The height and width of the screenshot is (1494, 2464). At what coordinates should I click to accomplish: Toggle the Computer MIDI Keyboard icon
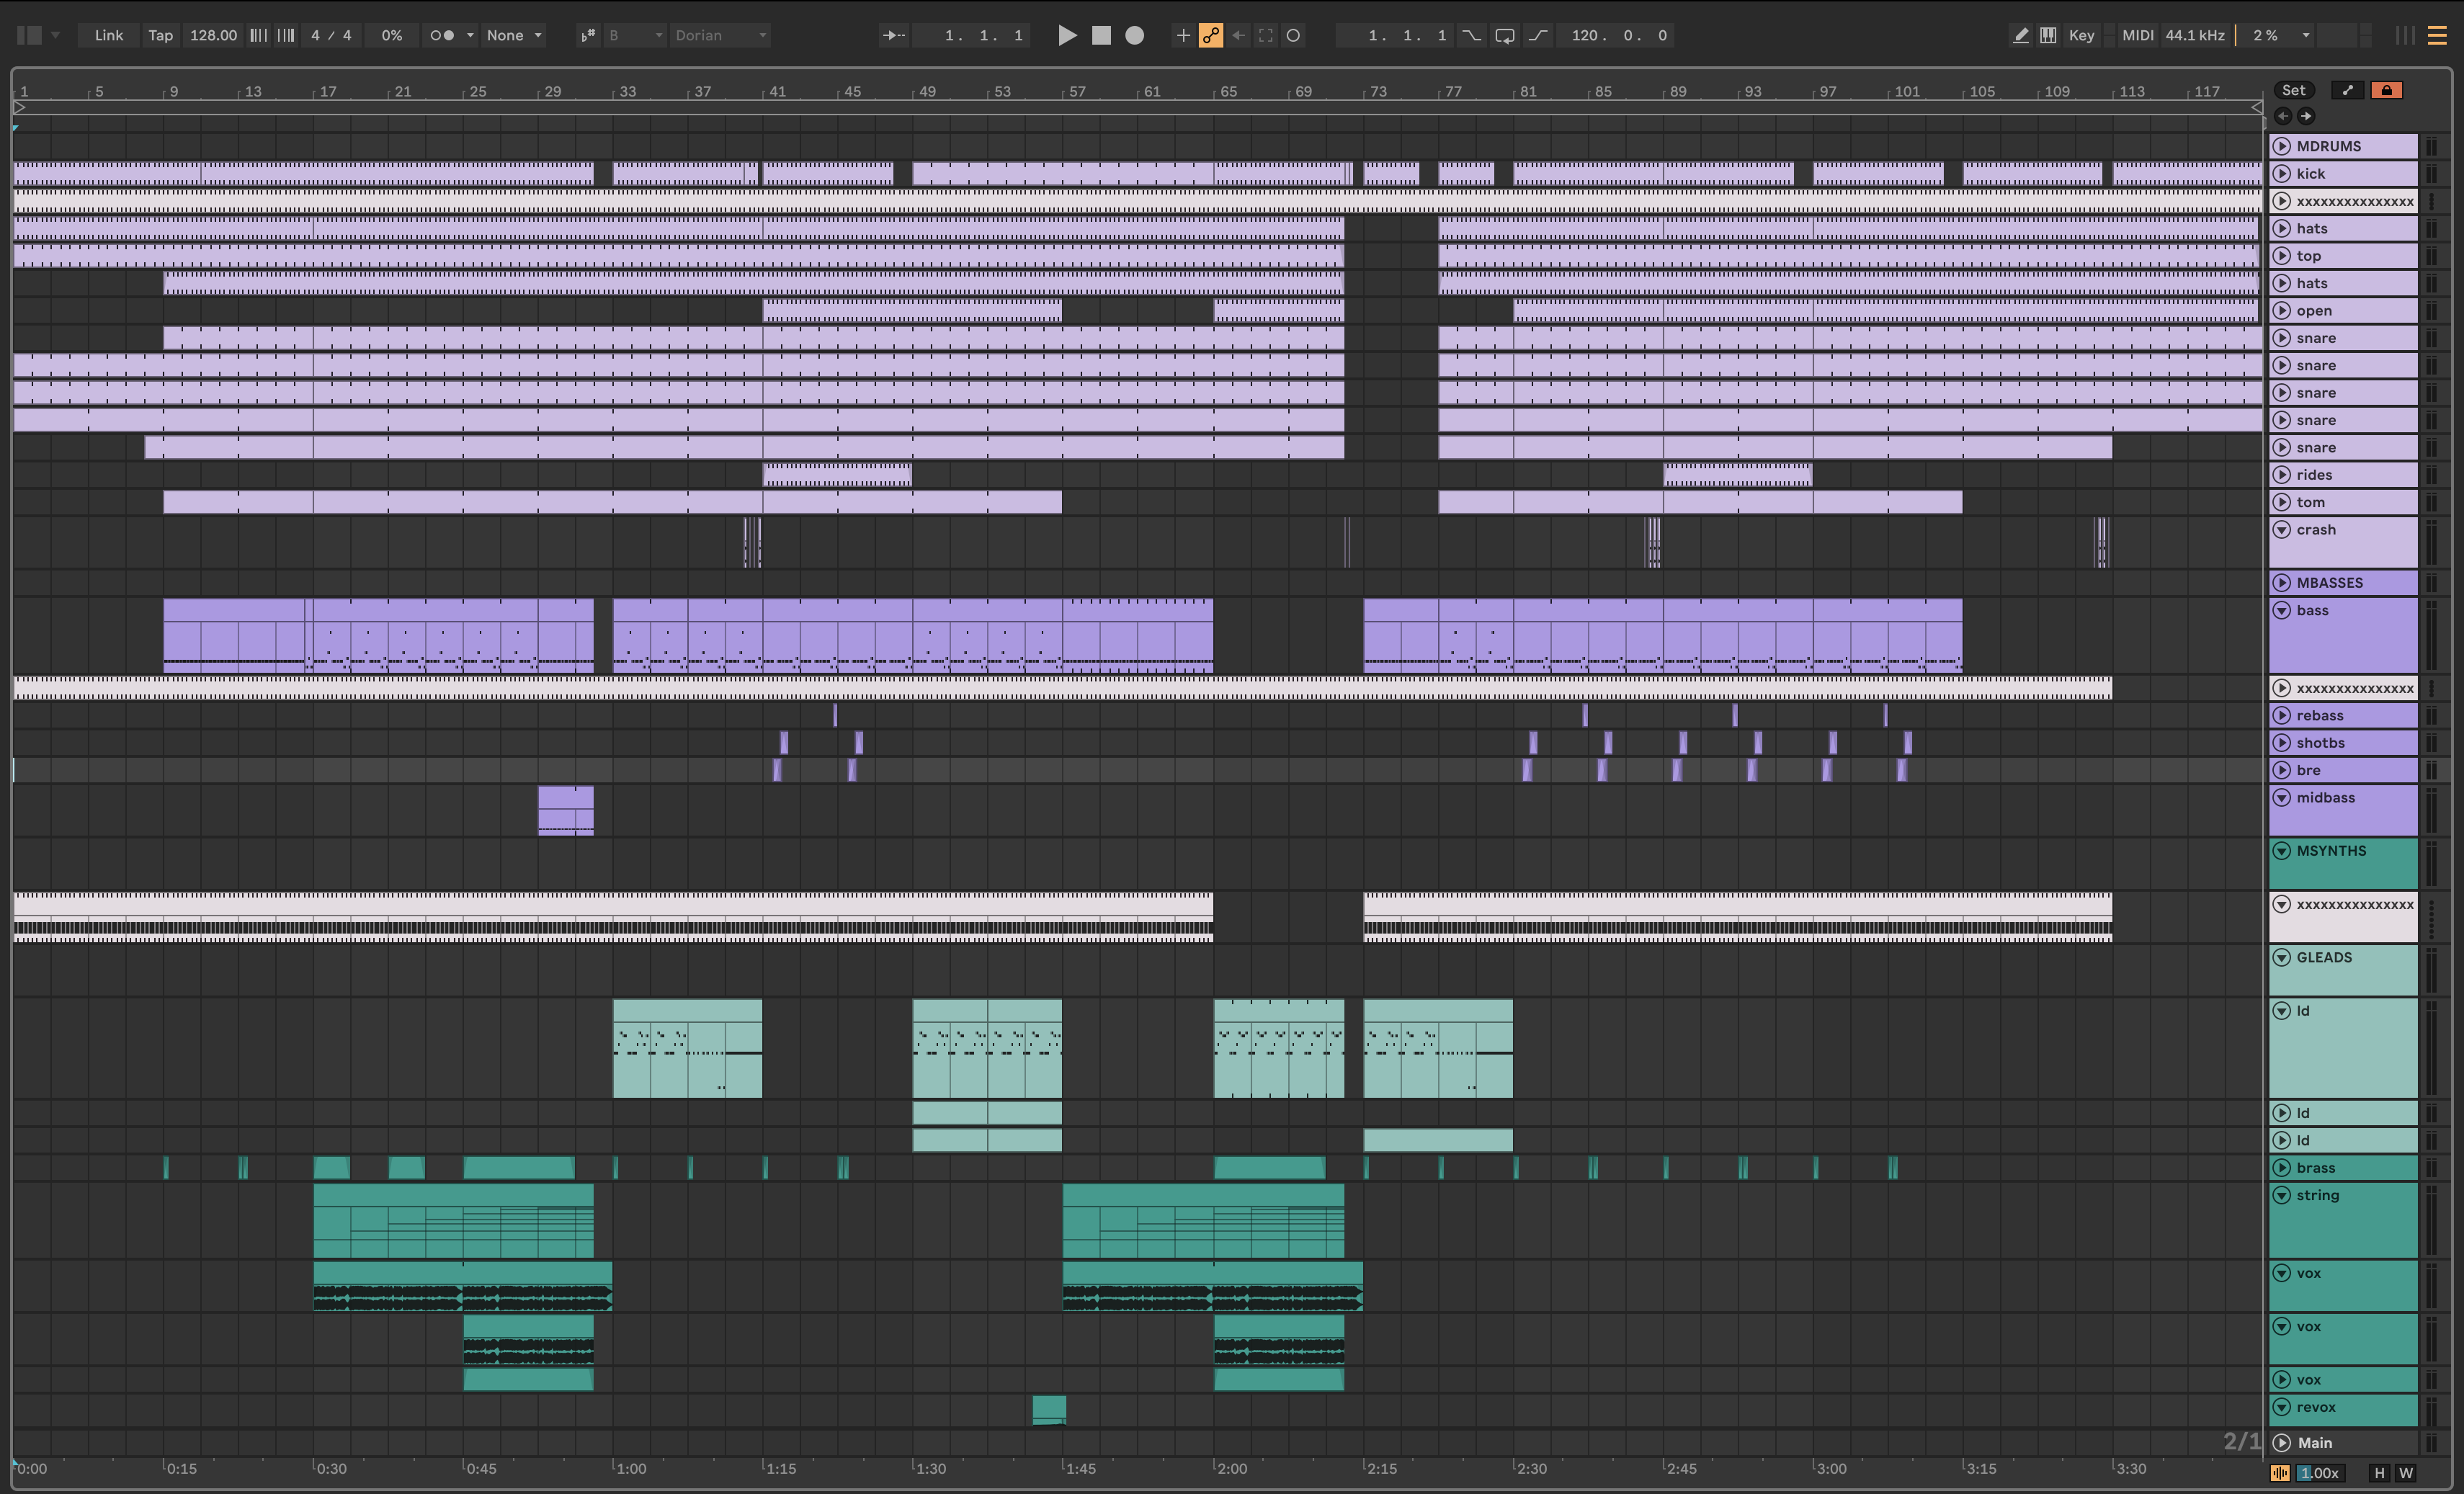pyautogui.click(x=2048, y=35)
